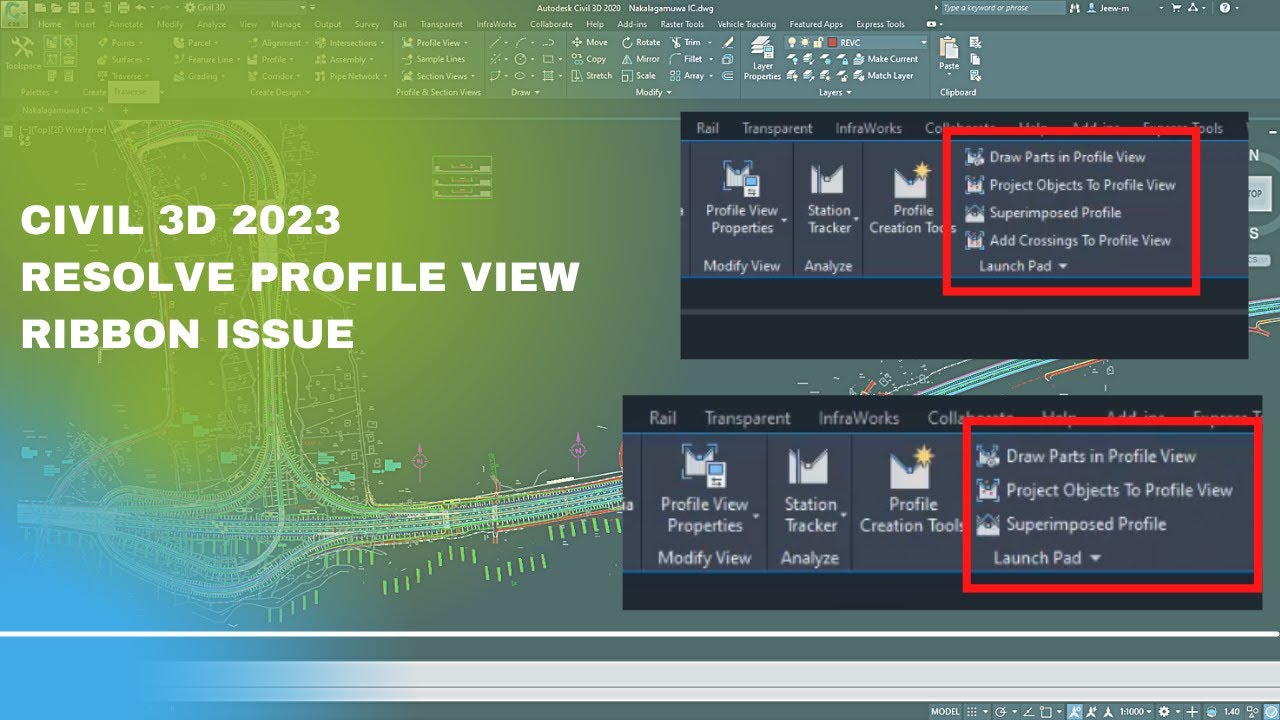This screenshot has height=720, width=1280.
Task: Click the Application menu C3D logo
Action: point(14,14)
